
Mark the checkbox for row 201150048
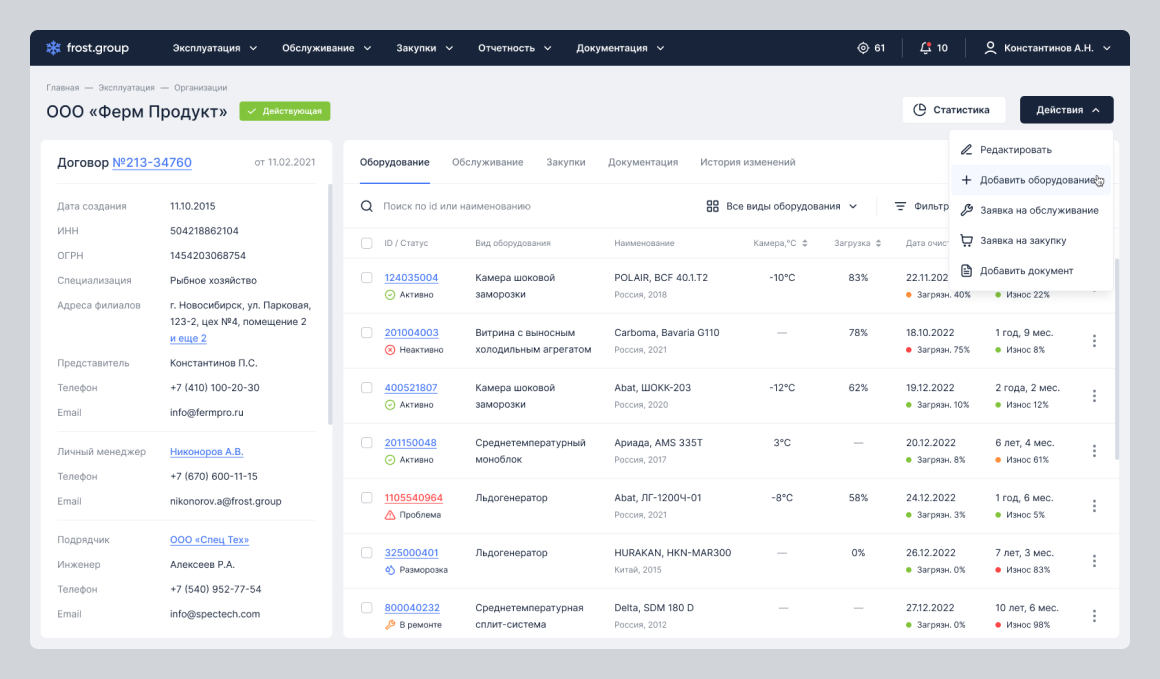click(x=367, y=442)
